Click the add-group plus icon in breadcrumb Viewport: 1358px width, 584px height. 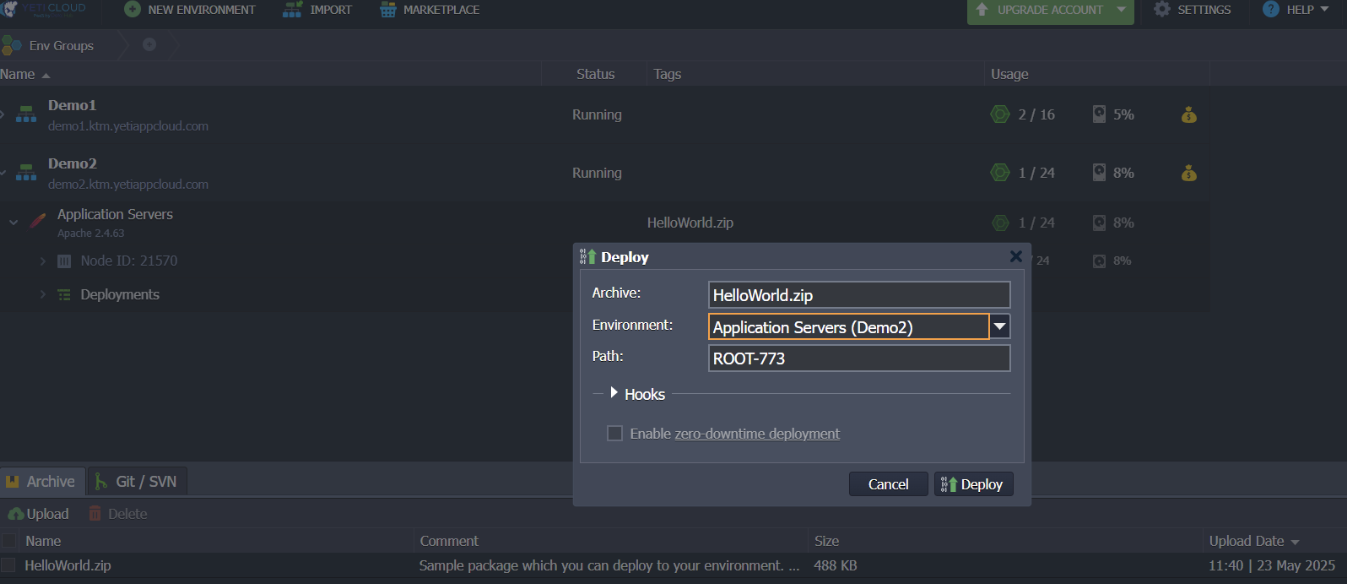coord(149,45)
